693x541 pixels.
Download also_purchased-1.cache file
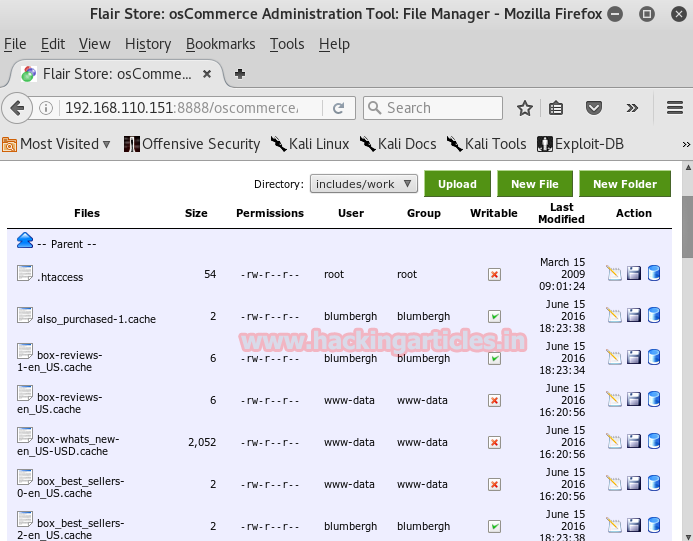[x=634, y=316]
